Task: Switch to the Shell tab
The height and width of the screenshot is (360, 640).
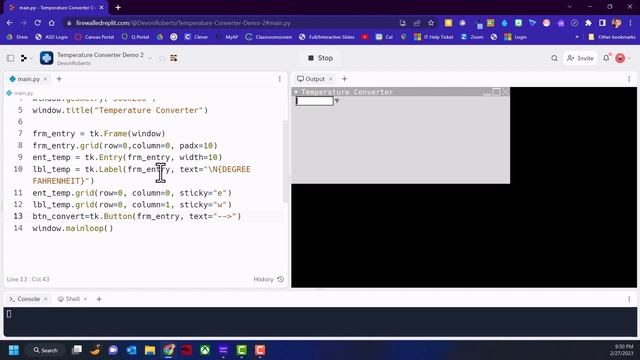Action: [x=69, y=299]
